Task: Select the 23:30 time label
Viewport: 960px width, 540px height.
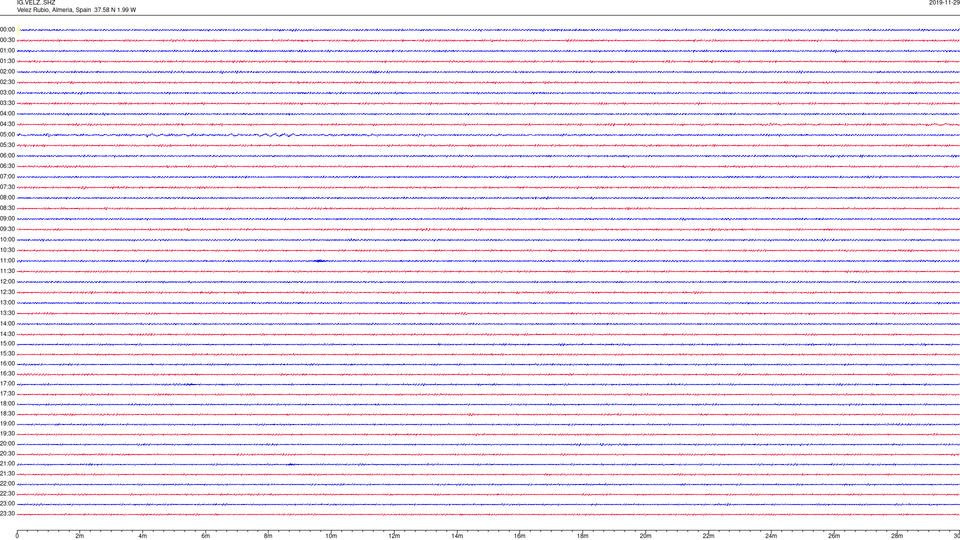Action: click(7, 514)
